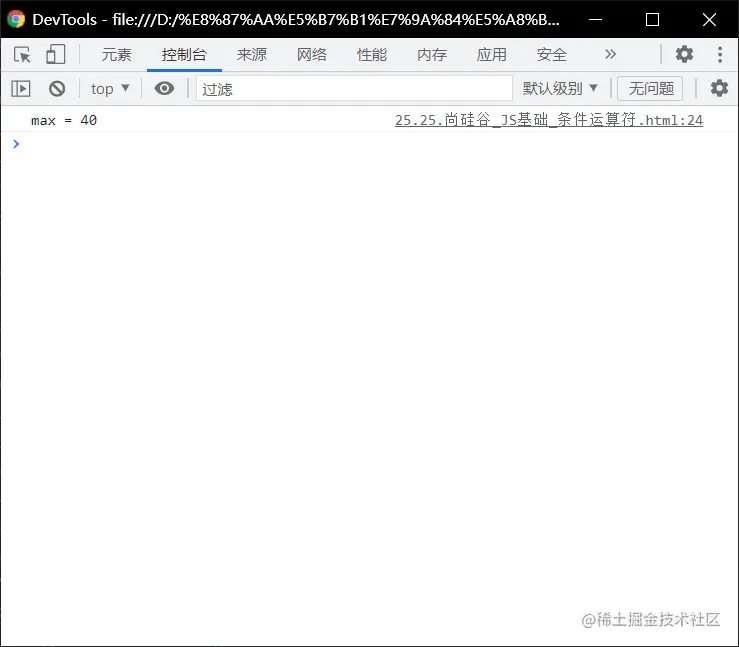Open the 性能 tab
Screen dimensions: 739x647
pyautogui.click(x=371, y=55)
